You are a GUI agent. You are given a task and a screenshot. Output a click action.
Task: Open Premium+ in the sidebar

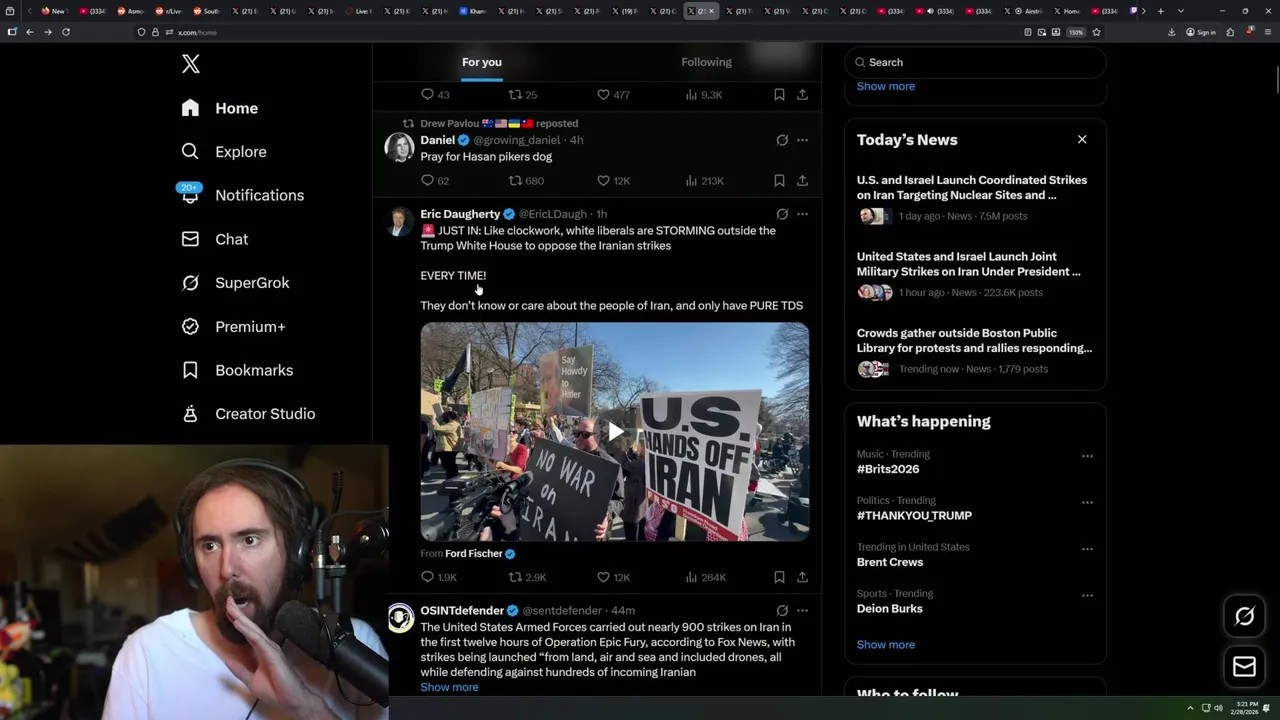tap(233, 326)
